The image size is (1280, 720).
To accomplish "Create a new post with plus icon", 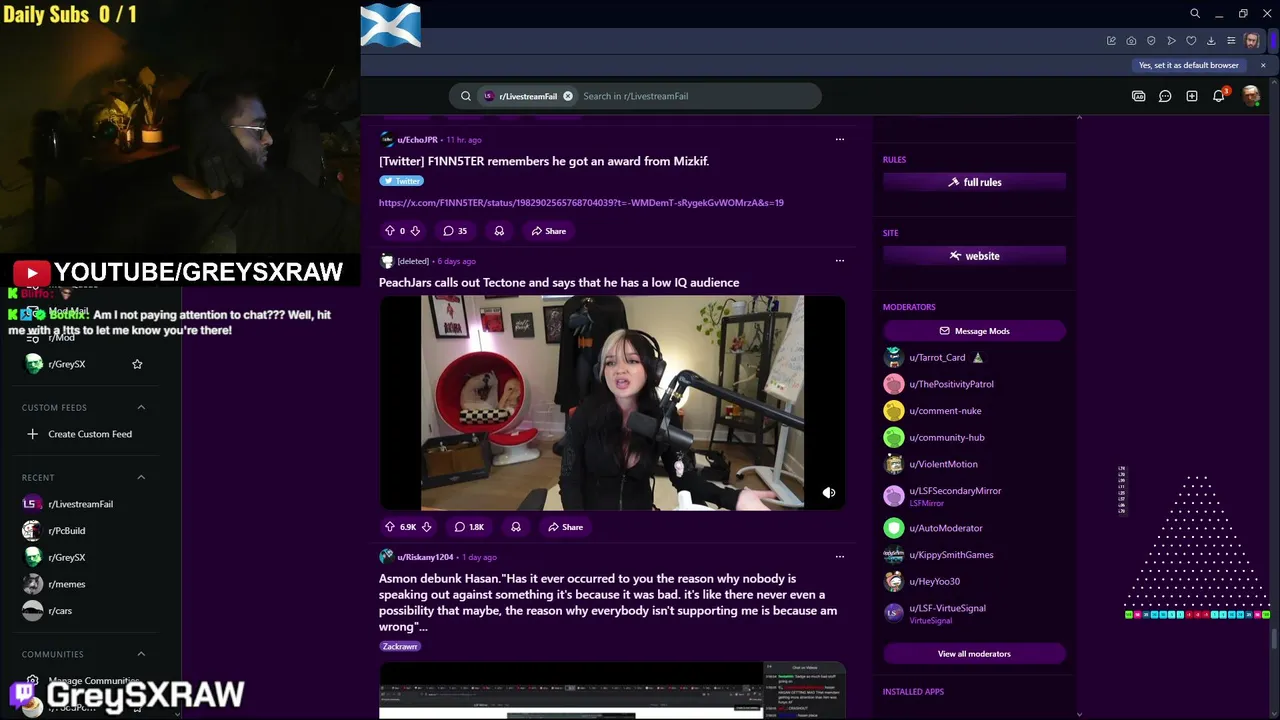I will point(1192,96).
